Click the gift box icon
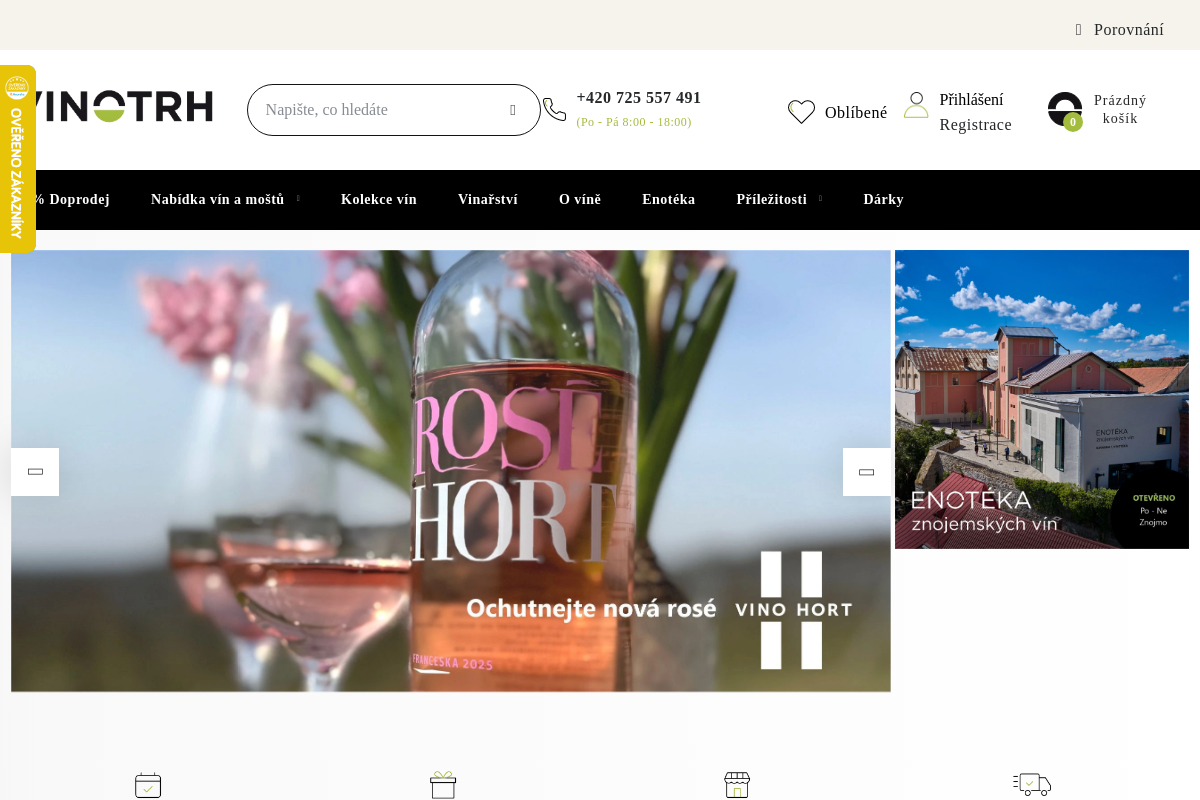1200x800 pixels. [x=443, y=785]
